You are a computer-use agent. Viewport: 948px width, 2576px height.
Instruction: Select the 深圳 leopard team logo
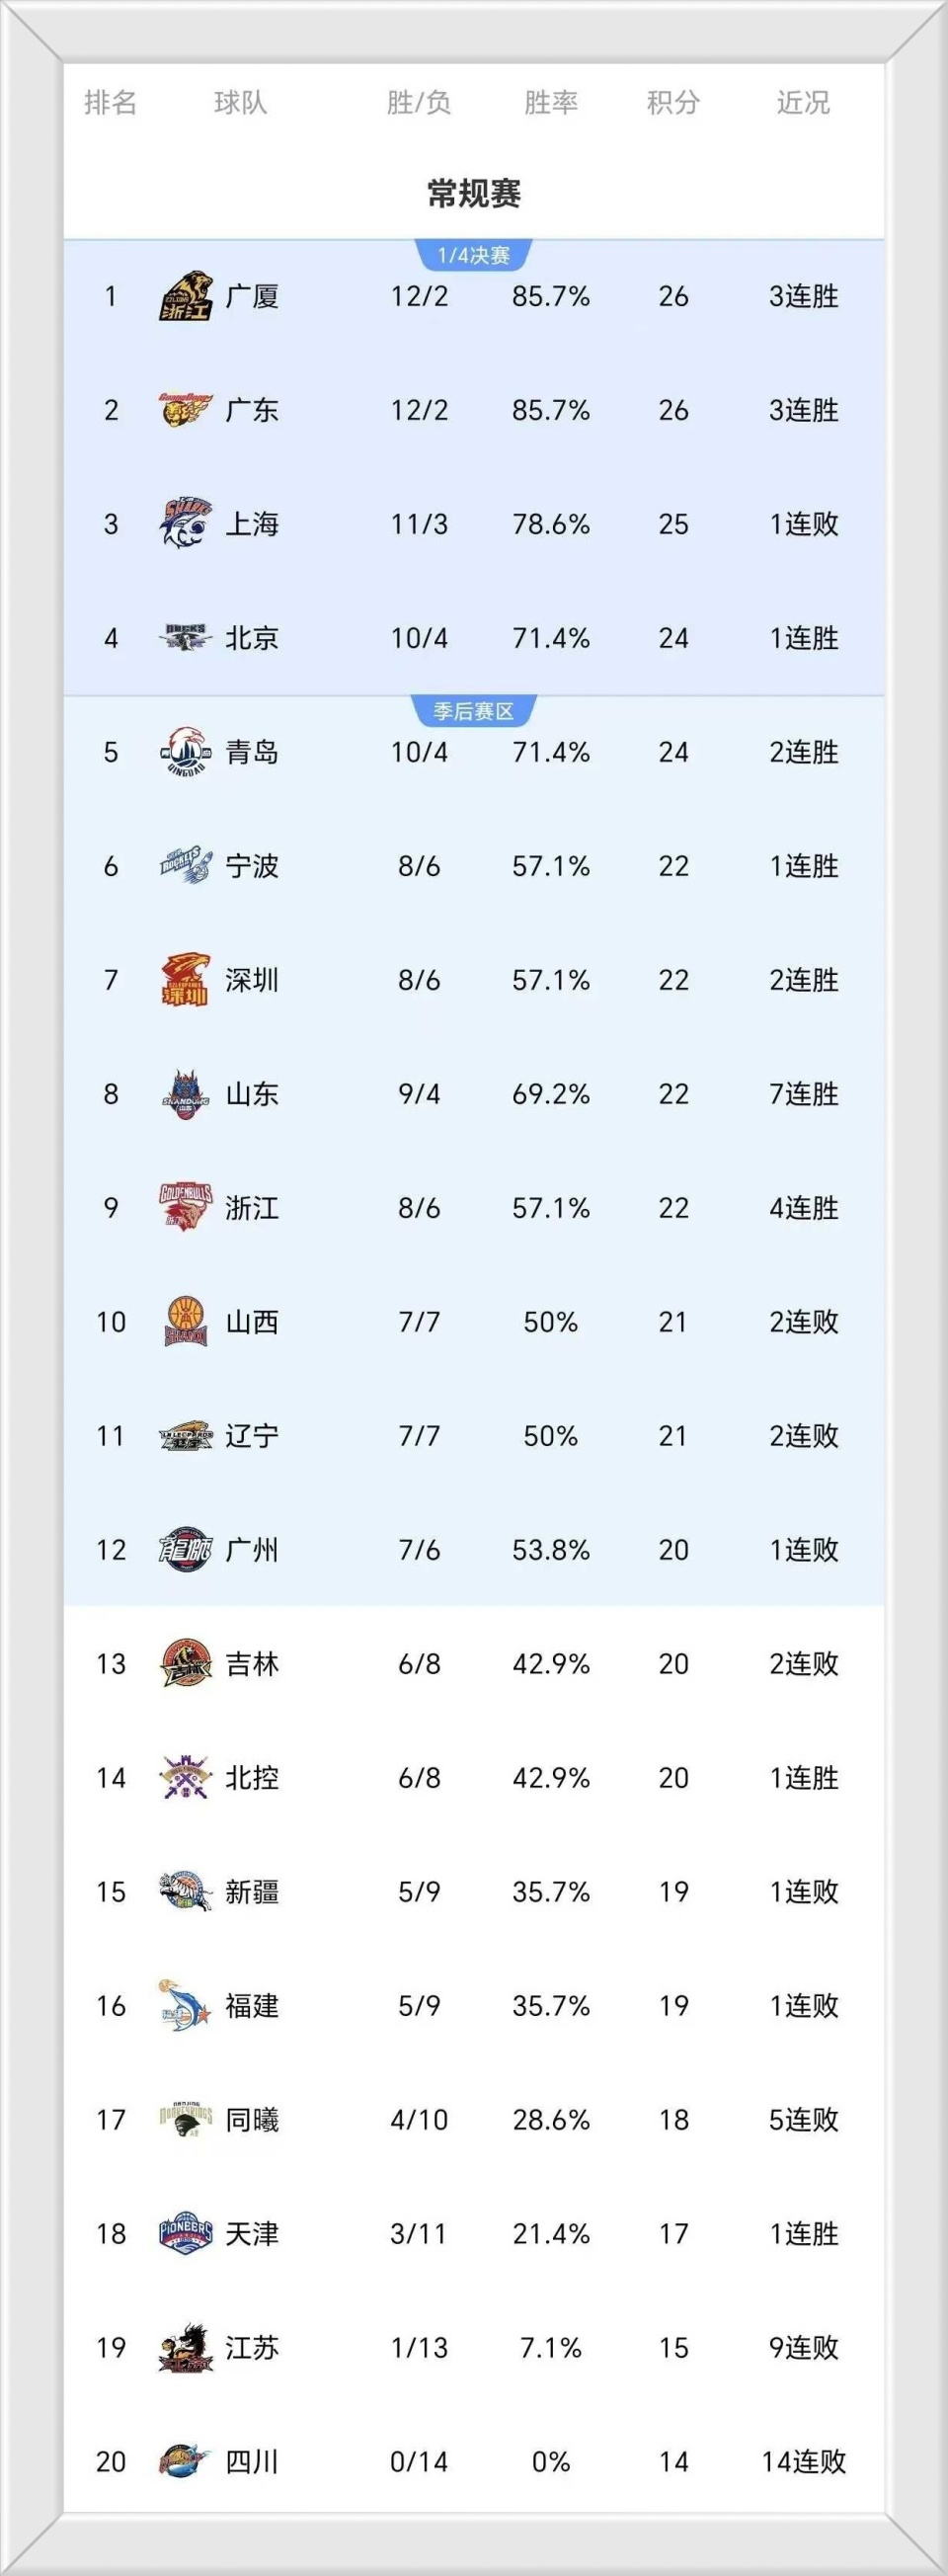click(x=186, y=980)
